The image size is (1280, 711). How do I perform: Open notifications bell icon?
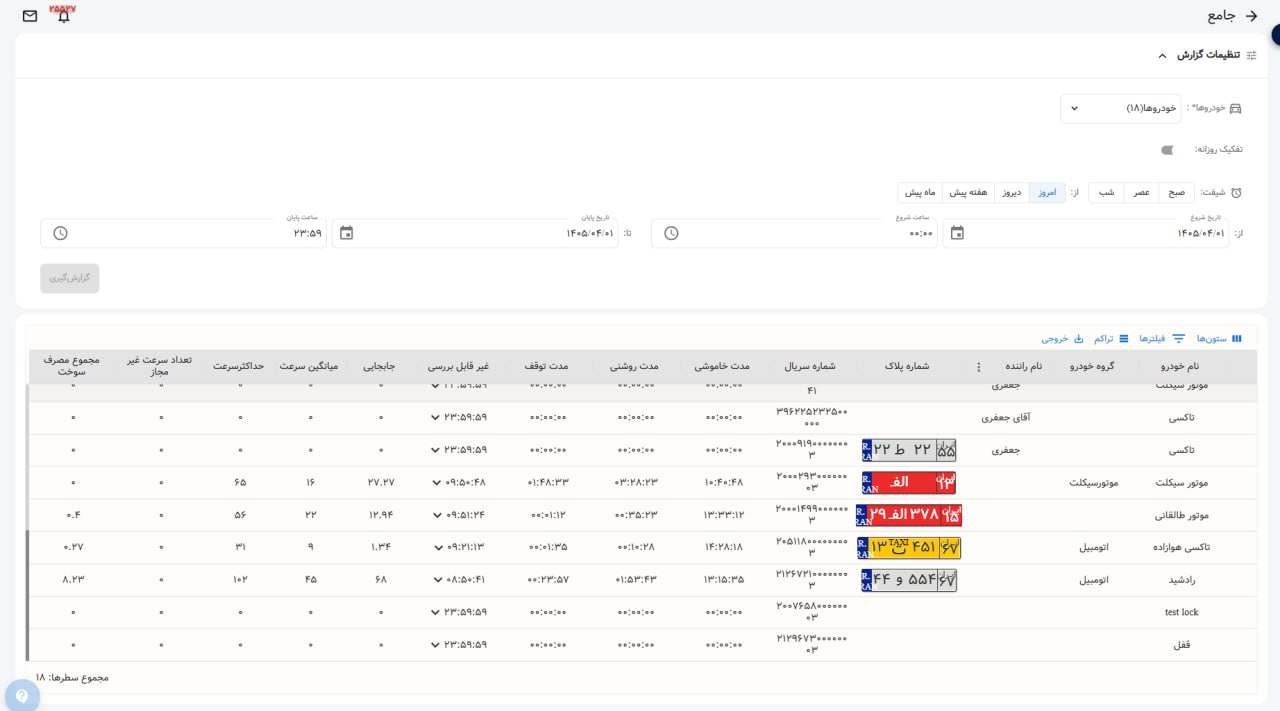(x=64, y=16)
